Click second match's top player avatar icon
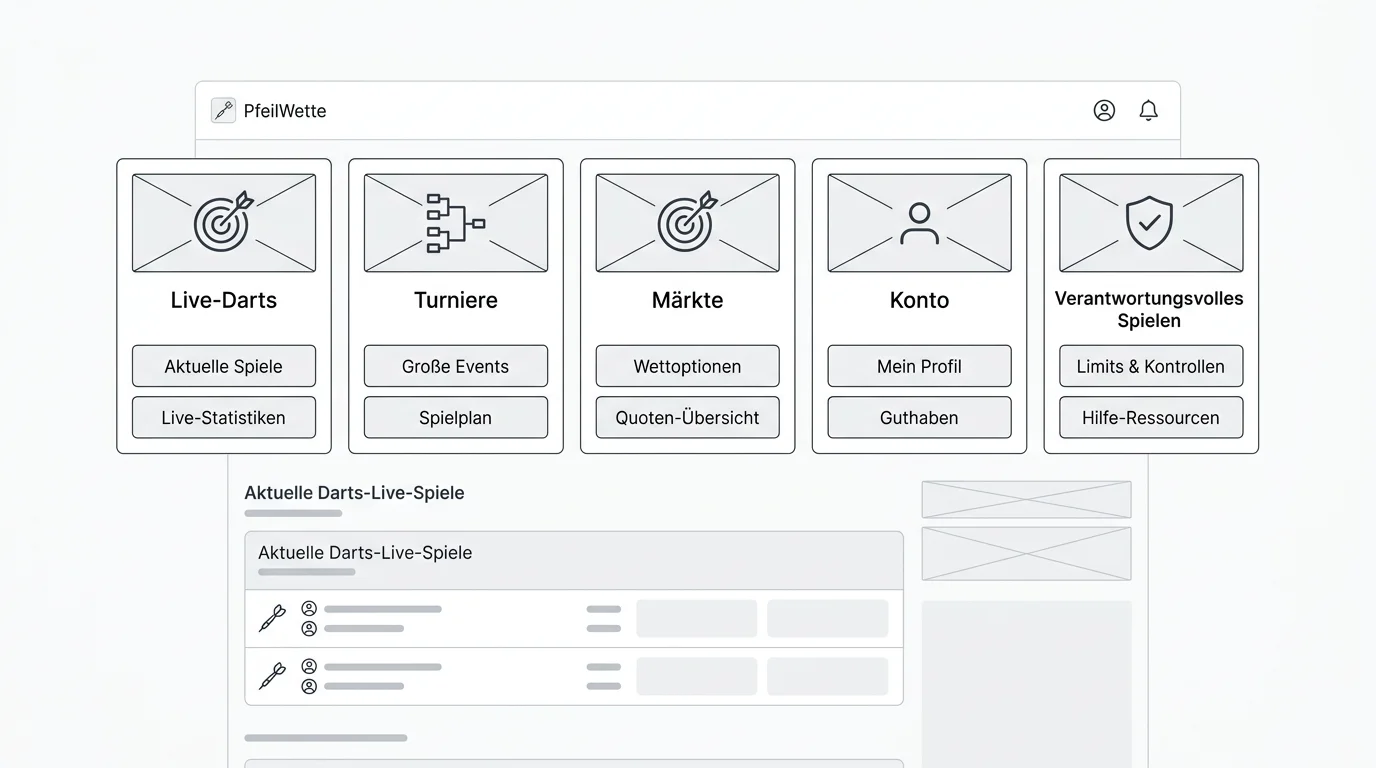 pyautogui.click(x=309, y=666)
